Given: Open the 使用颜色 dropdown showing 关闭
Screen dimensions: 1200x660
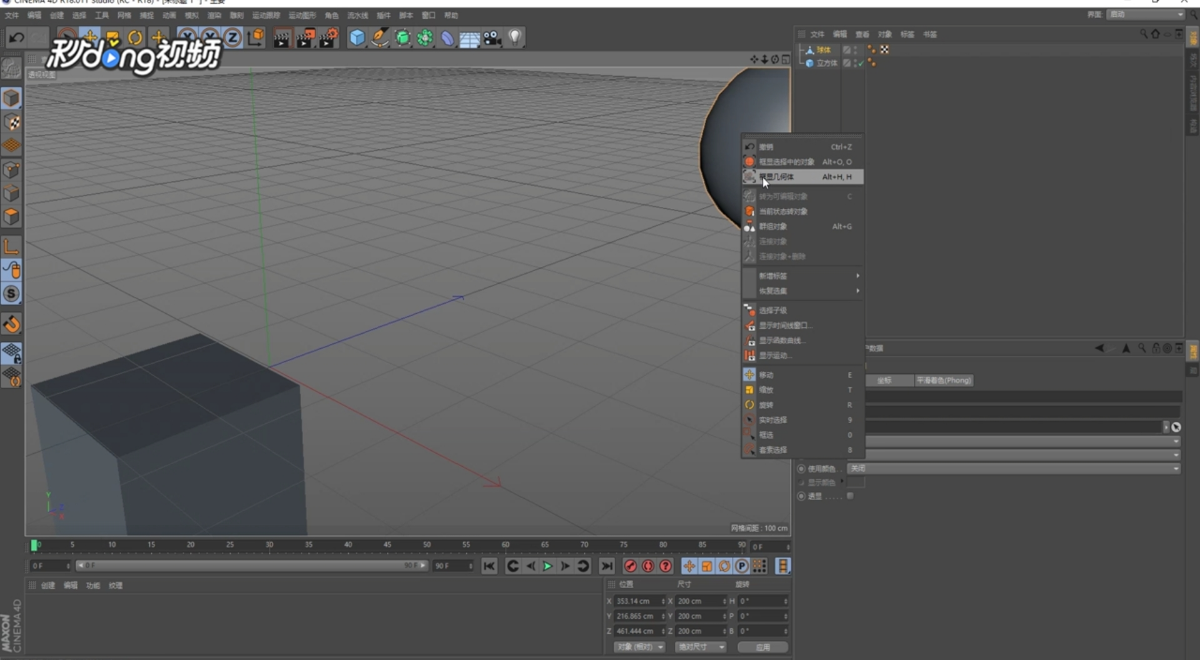Looking at the screenshot, I should (1014, 468).
